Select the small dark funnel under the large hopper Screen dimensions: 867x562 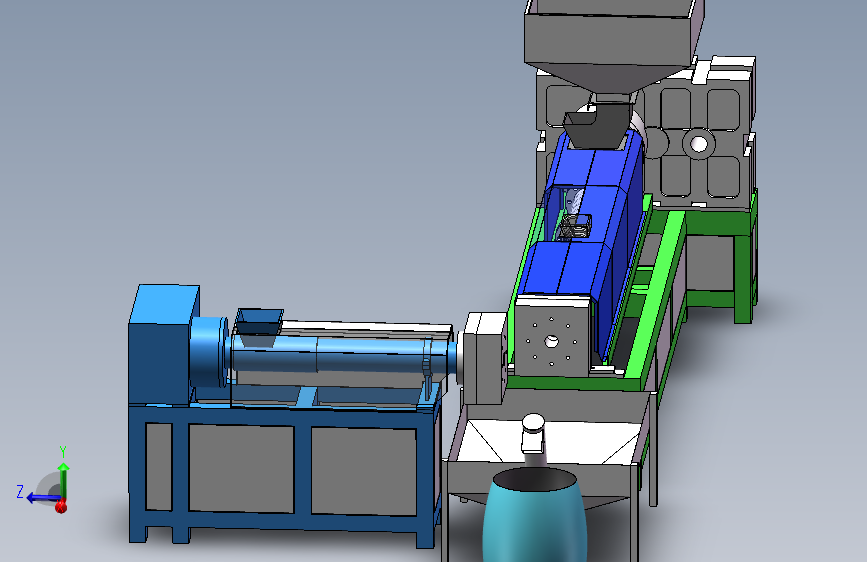click(x=596, y=125)
